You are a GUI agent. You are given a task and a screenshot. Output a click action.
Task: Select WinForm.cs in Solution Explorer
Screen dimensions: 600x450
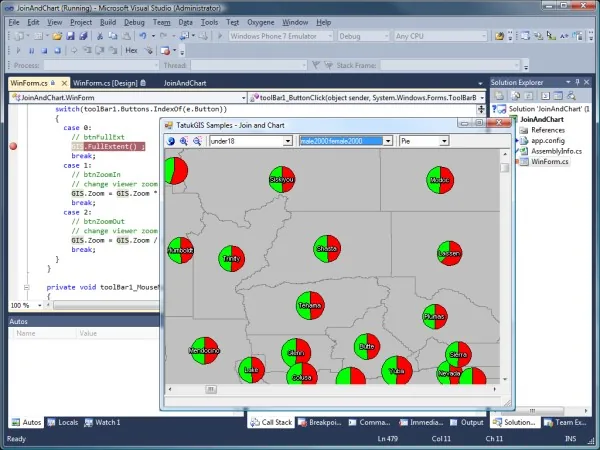coord(549,161)
